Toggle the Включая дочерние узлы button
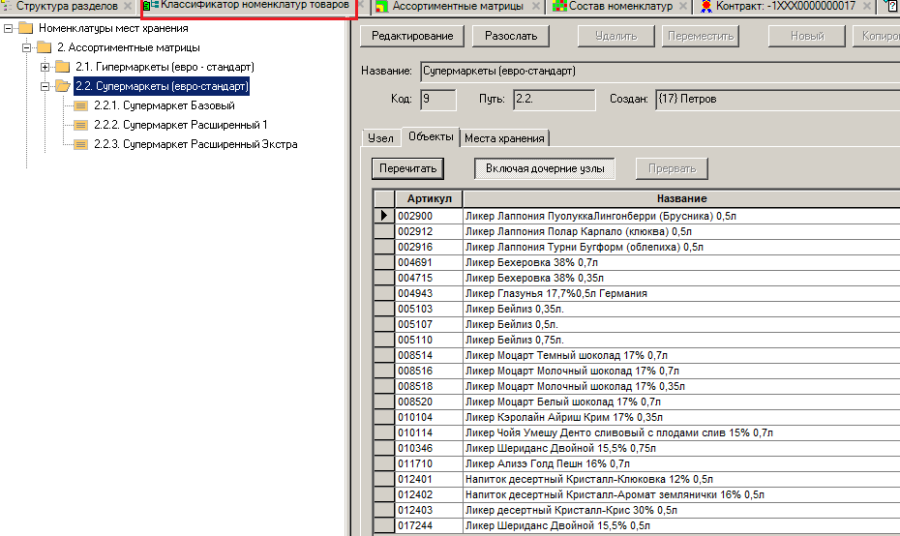This screenshot has height=536, width=900. 545,169
